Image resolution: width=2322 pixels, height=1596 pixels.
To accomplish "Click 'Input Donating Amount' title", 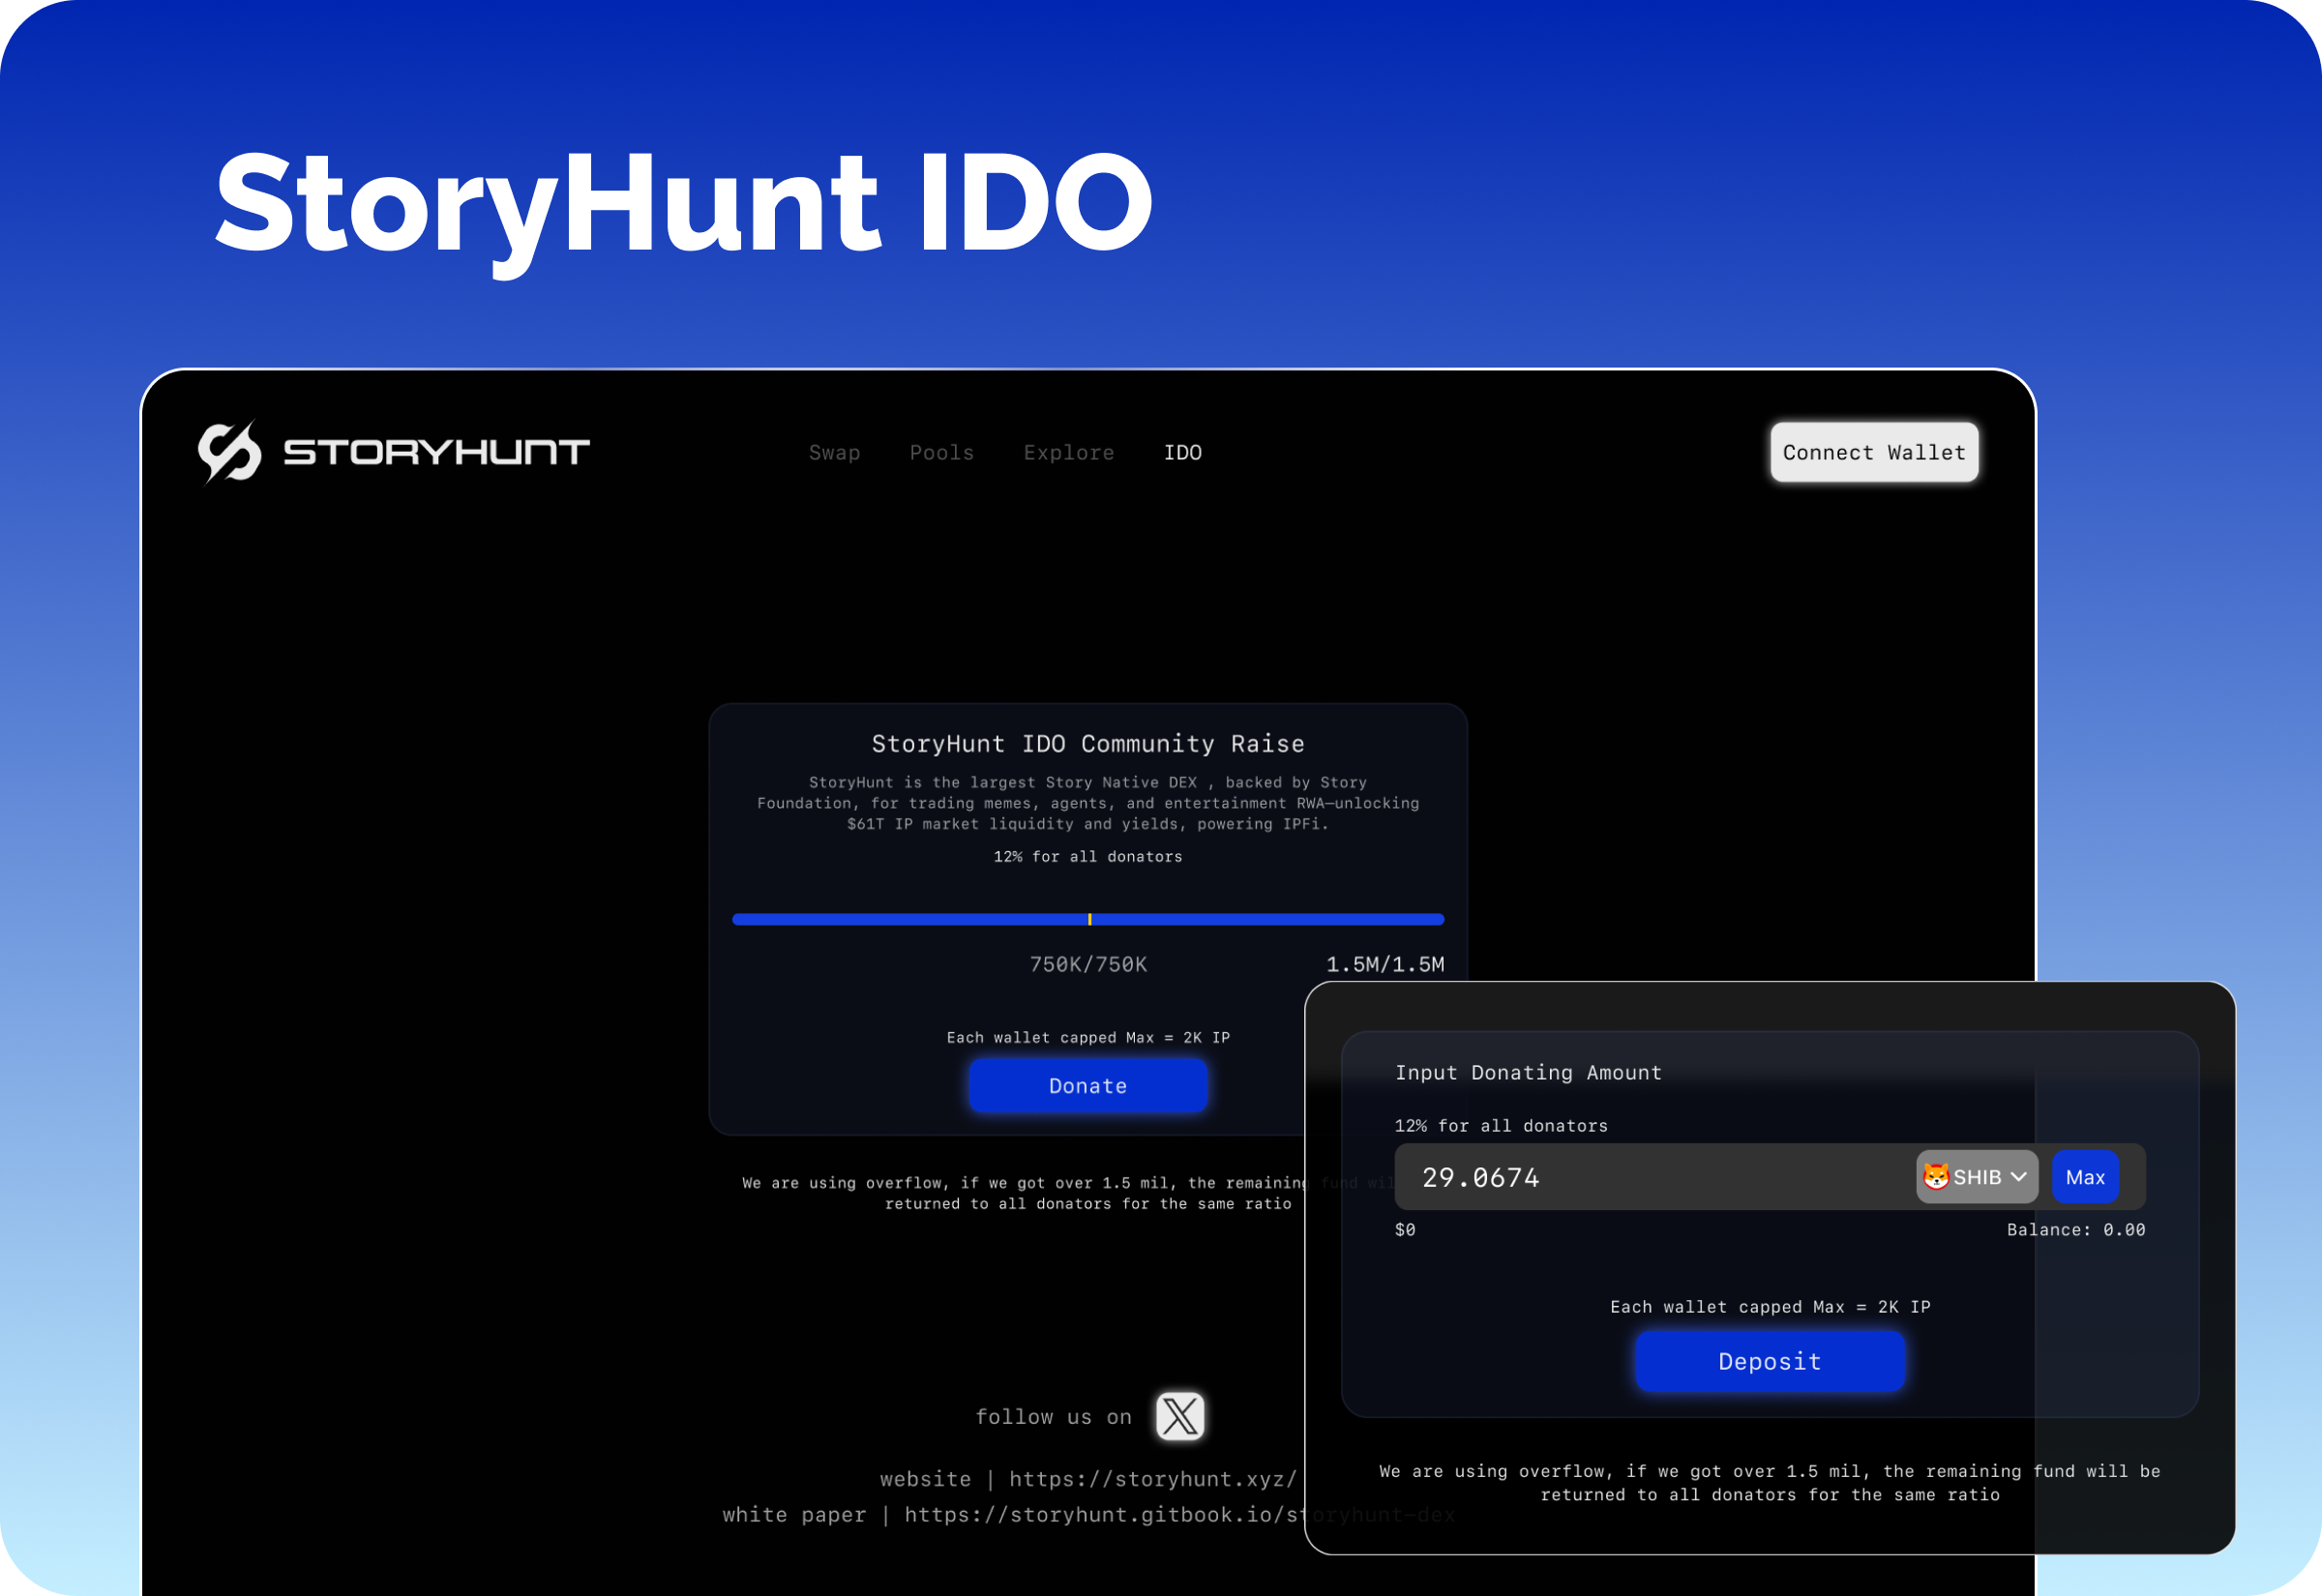I will coord(1528,1073).
